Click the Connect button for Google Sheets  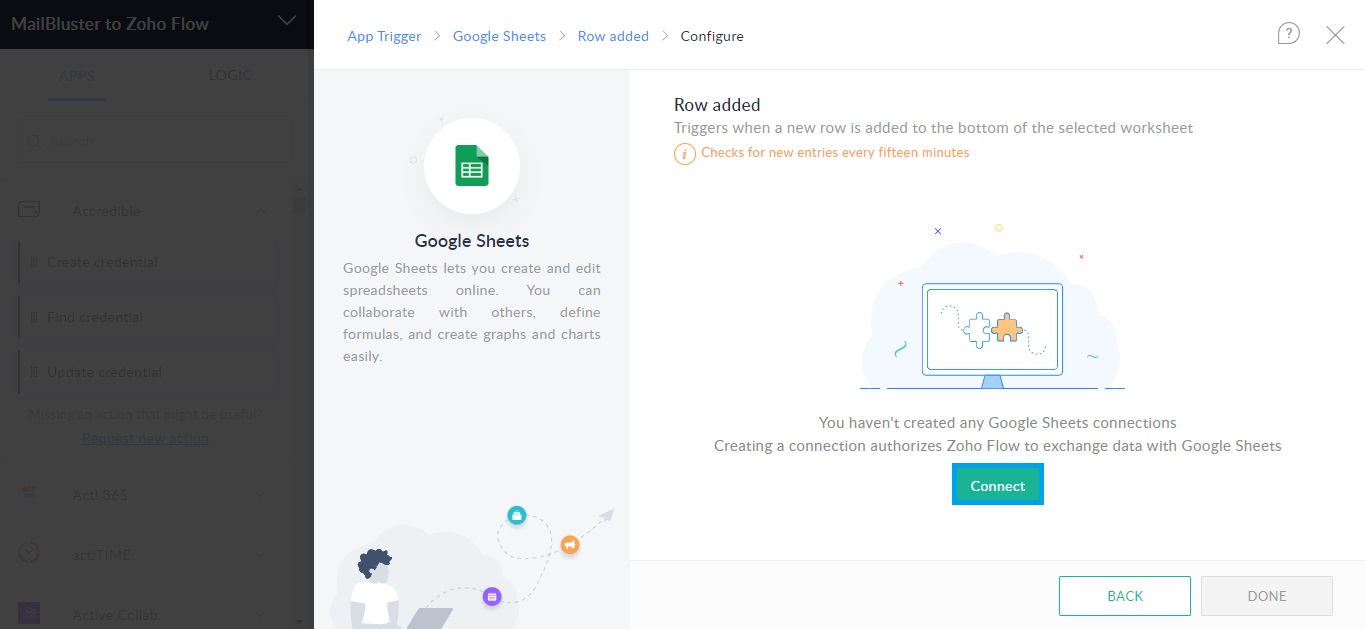[x=997, y=484]
